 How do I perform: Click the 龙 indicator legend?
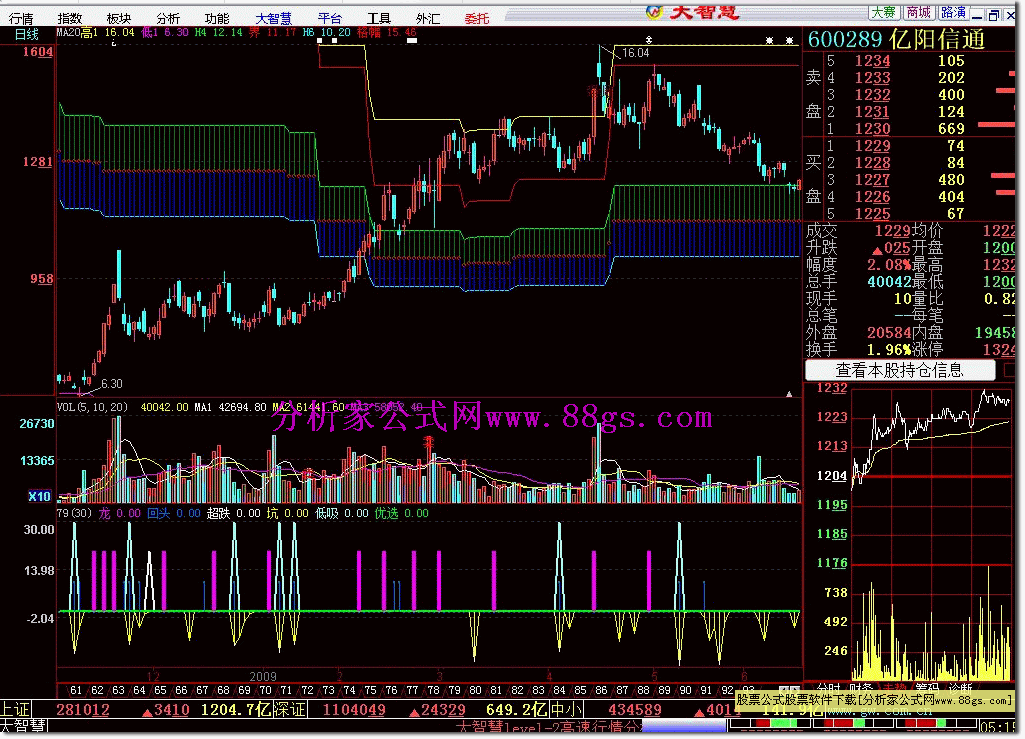coord(105,513)
